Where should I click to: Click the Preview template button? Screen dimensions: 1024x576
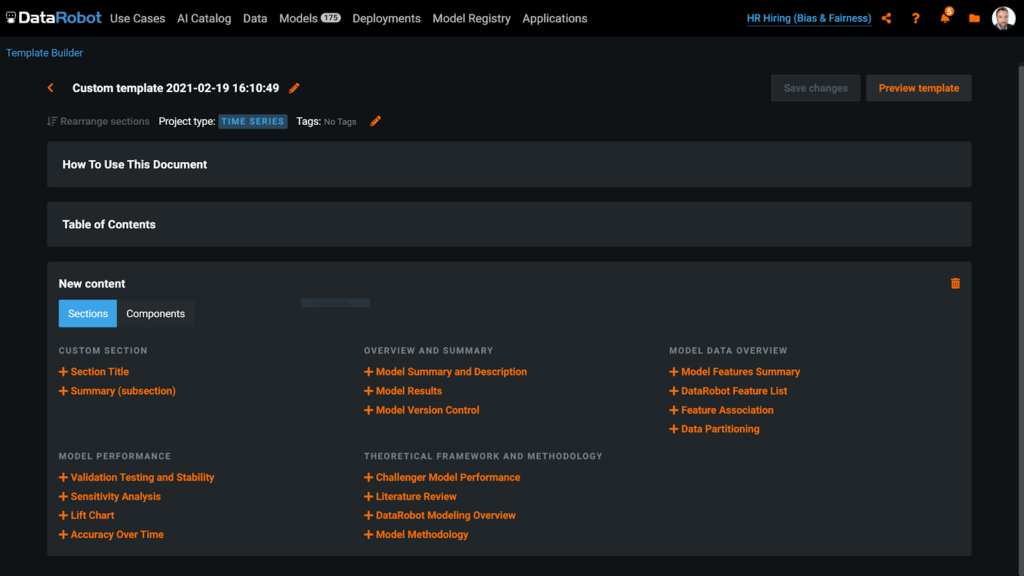918,88
